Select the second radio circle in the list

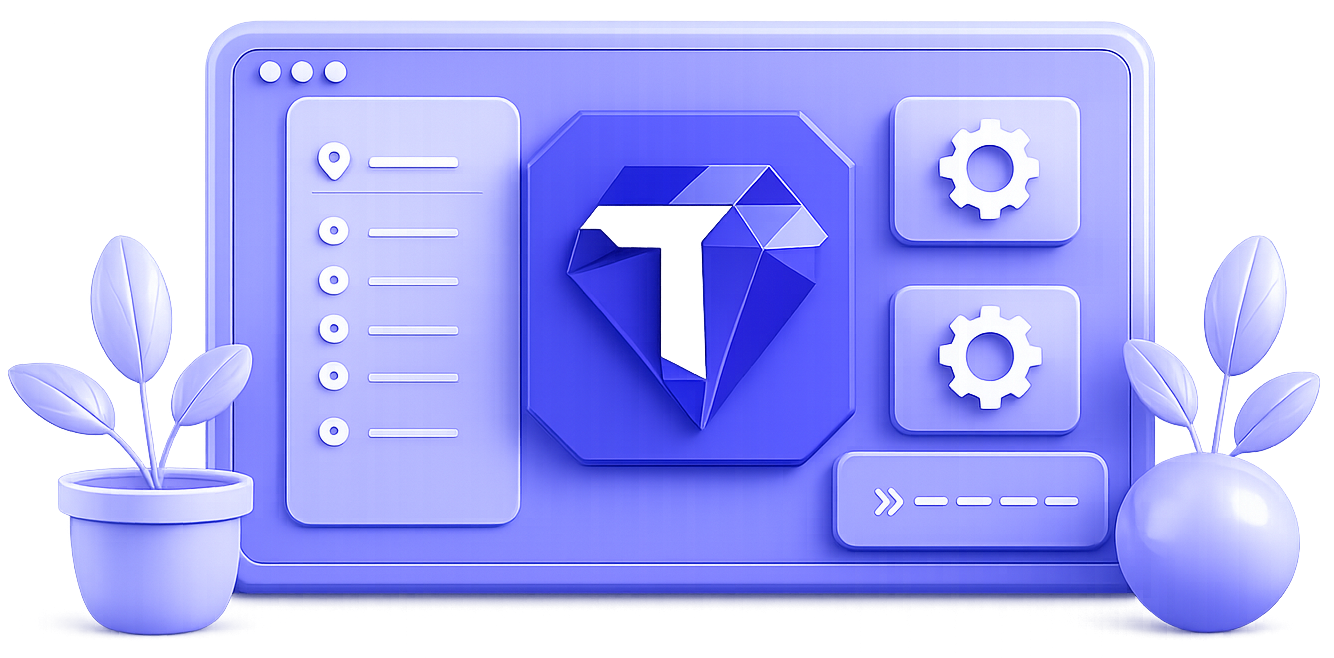pyautogui.click(x=333, y=280)
